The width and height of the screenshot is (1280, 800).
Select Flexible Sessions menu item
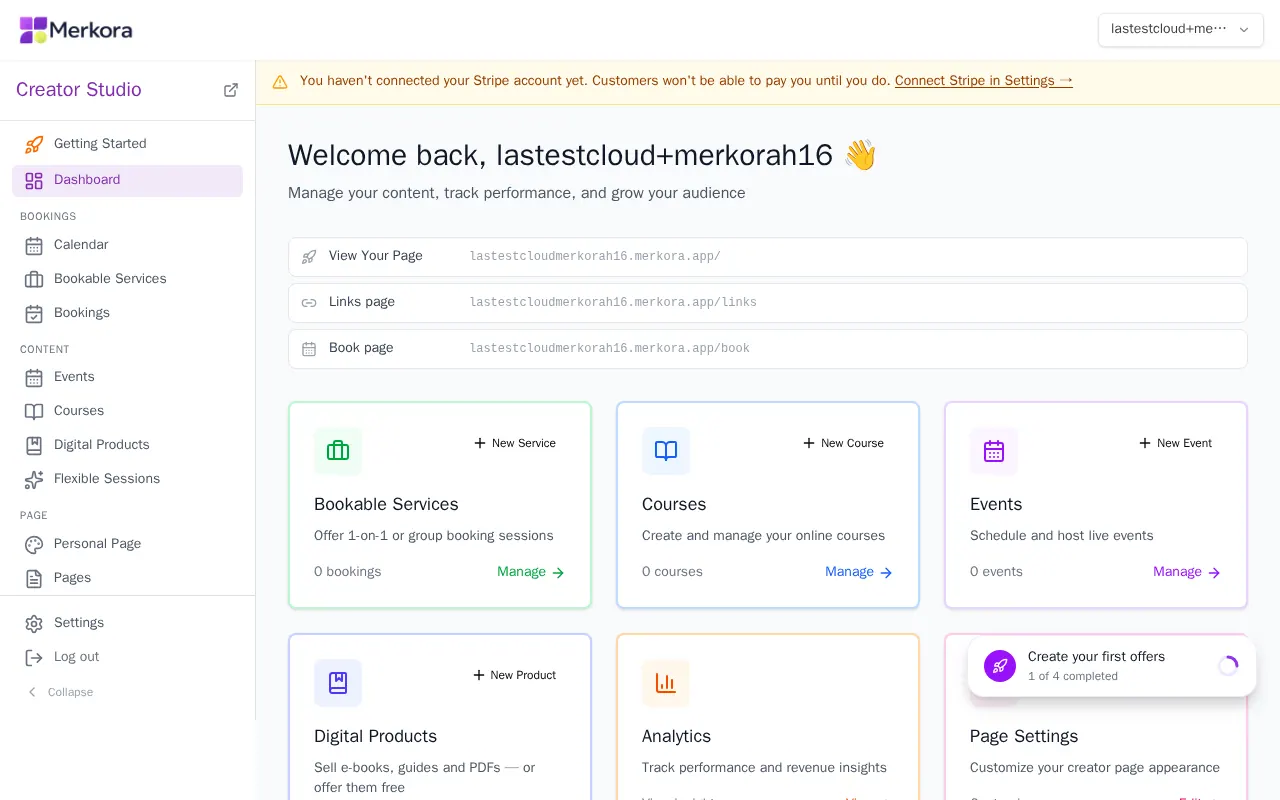(127, 479)
